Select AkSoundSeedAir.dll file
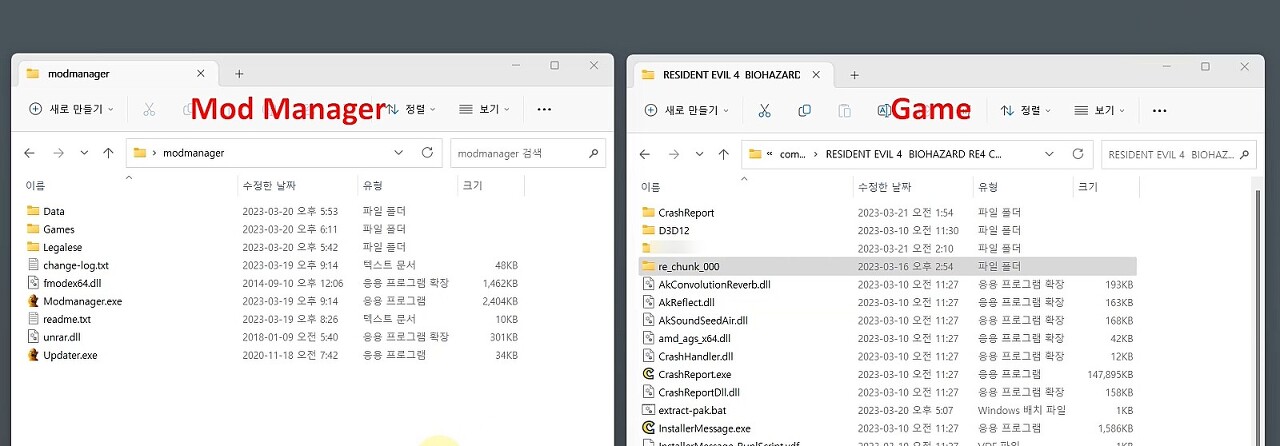 (888, 320)
